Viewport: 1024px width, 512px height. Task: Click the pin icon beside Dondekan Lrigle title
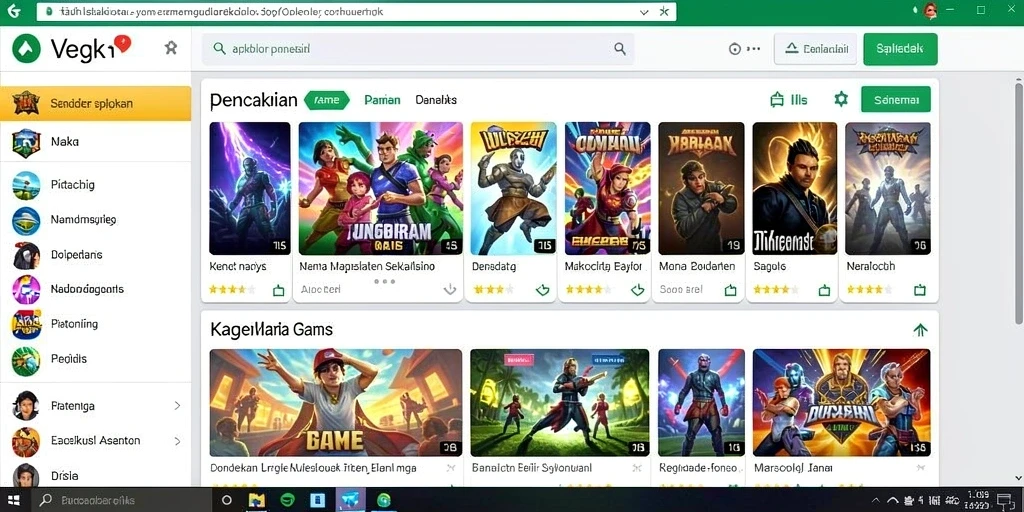point(451,468)
